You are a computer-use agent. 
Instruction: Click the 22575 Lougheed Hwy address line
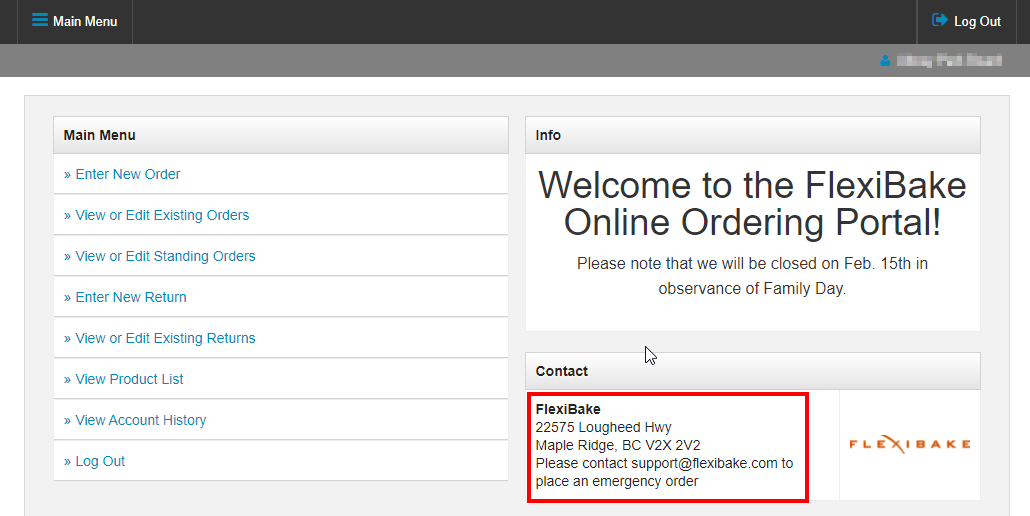(x=603, y=427)
